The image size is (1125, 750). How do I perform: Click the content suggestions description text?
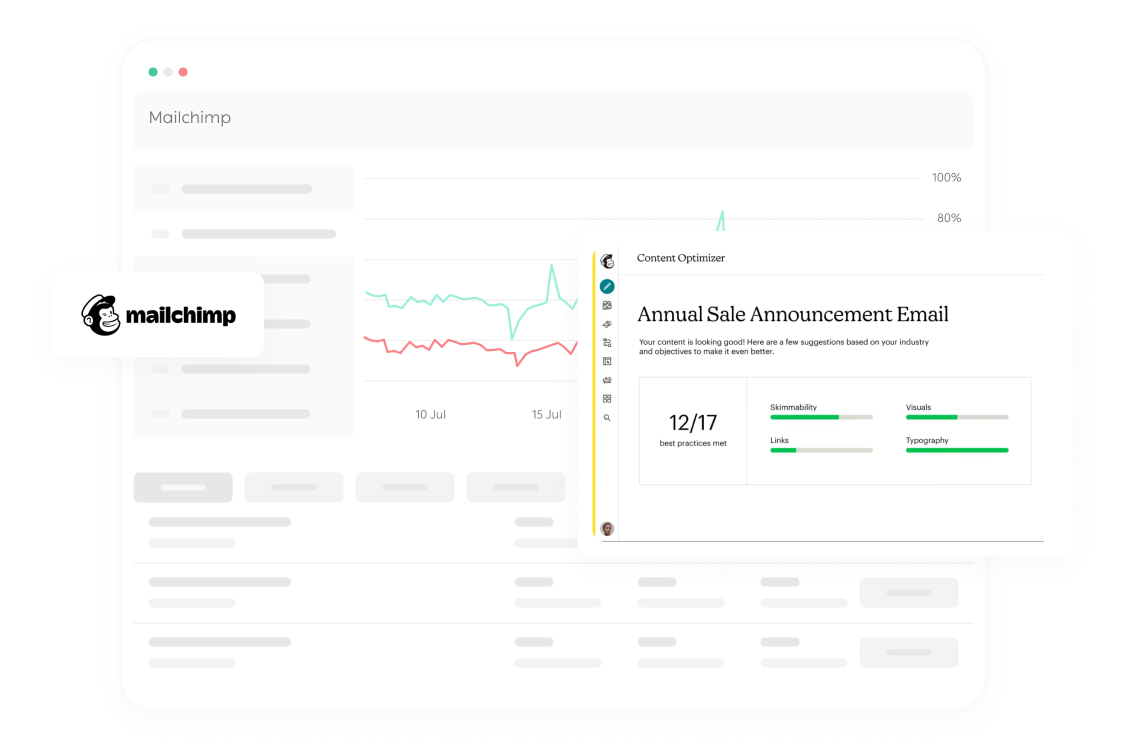click(783, 347)
